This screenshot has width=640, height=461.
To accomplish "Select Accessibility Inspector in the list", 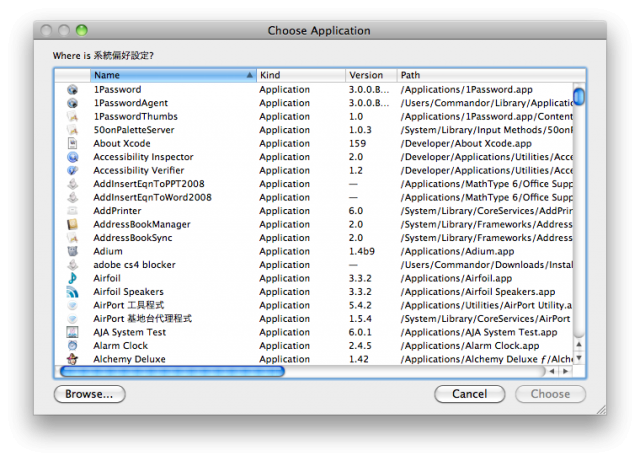I will pyautogui.click(x=143, y=157).
